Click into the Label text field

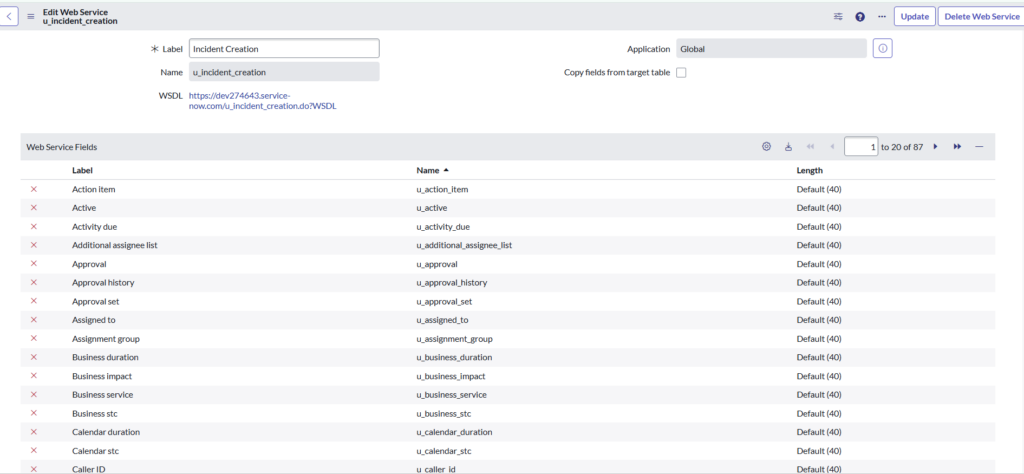coord(284,48)
